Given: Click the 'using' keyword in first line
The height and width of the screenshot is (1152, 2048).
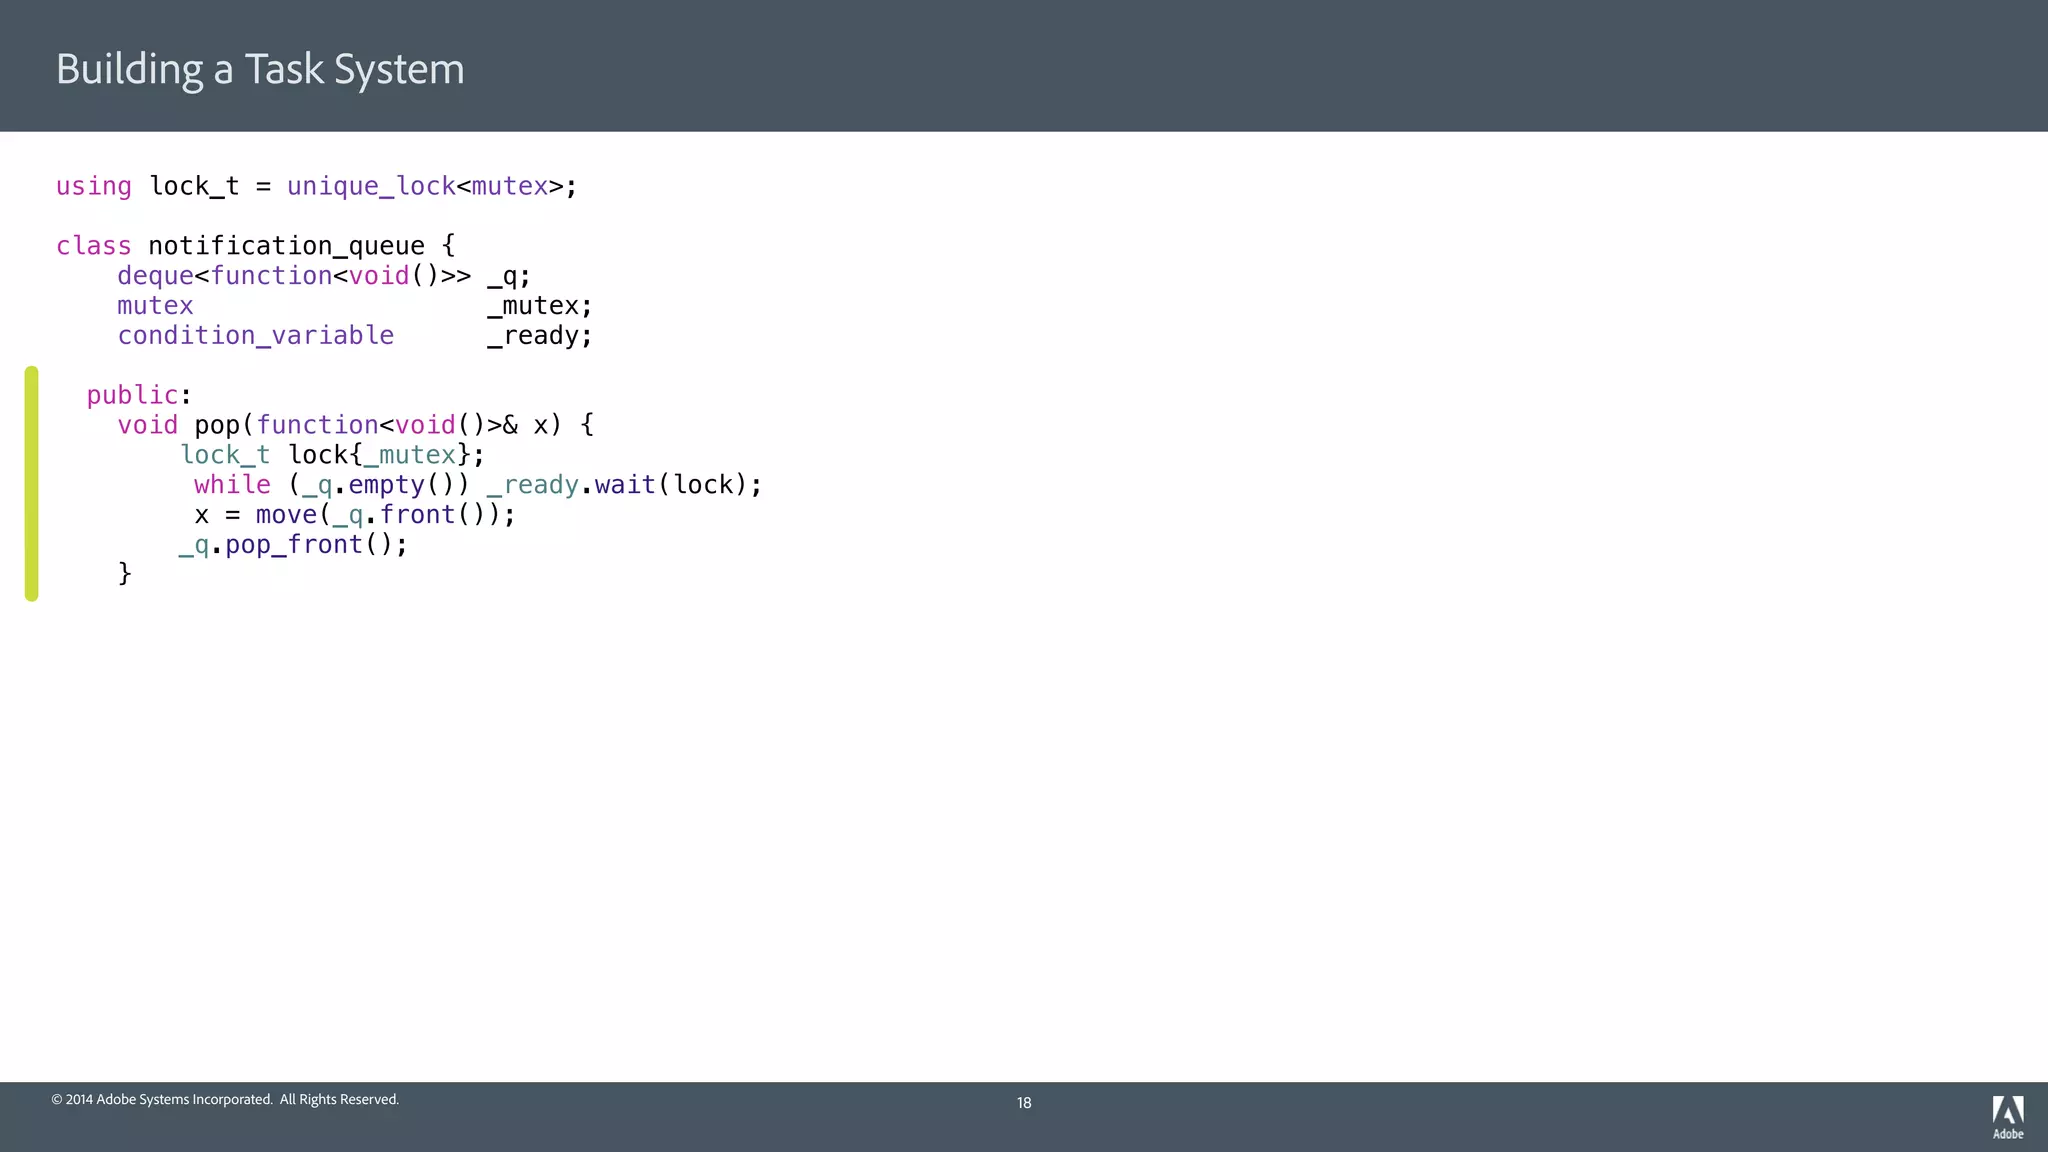Looking at the screenshot, I should [x=94, y=186].
